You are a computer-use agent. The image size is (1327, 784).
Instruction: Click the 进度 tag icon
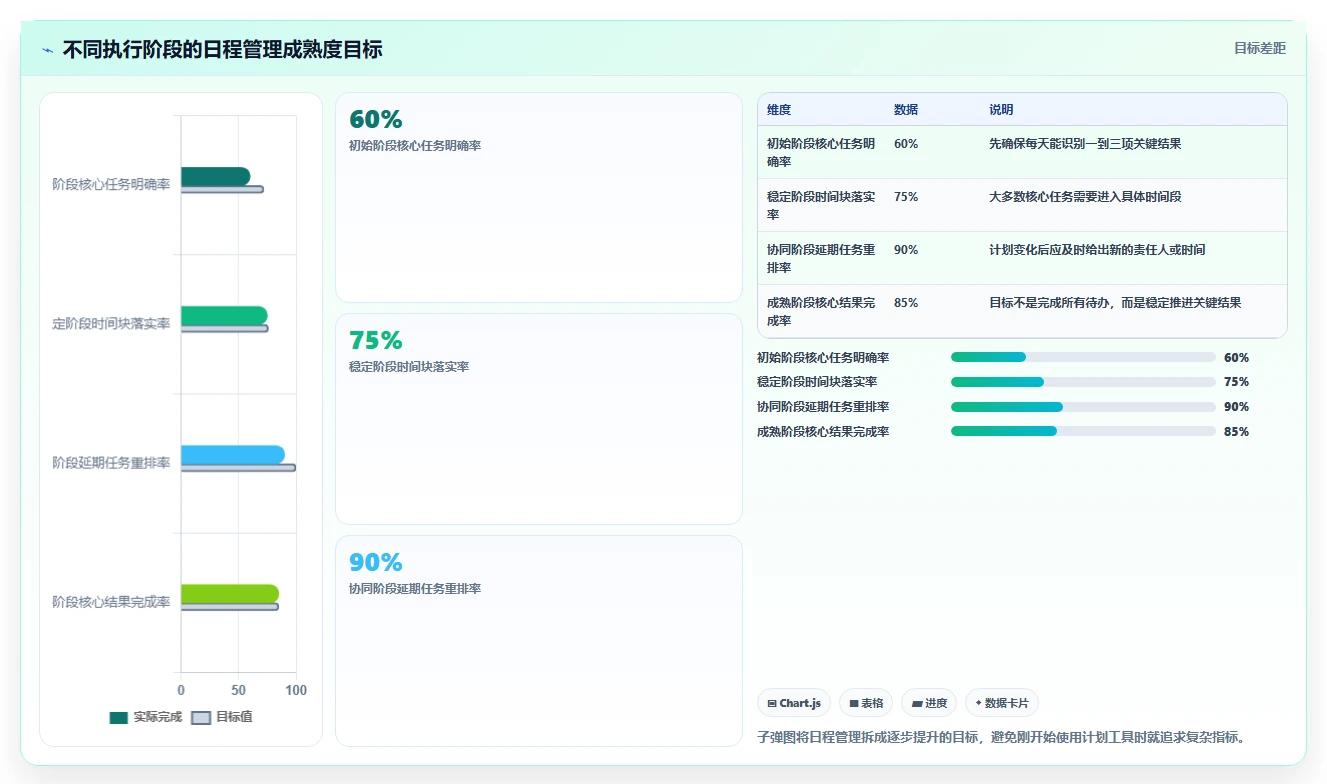click(x=916, y=704)
